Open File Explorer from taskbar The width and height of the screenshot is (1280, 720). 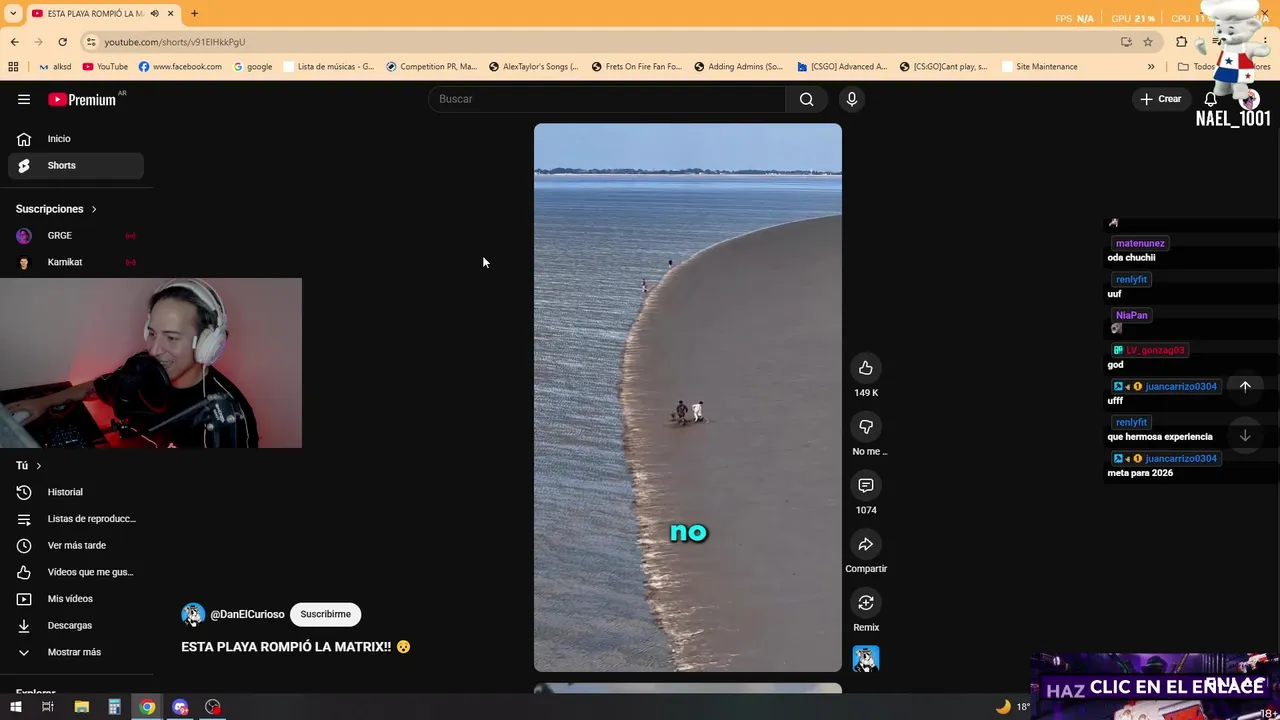click(81, 707)
